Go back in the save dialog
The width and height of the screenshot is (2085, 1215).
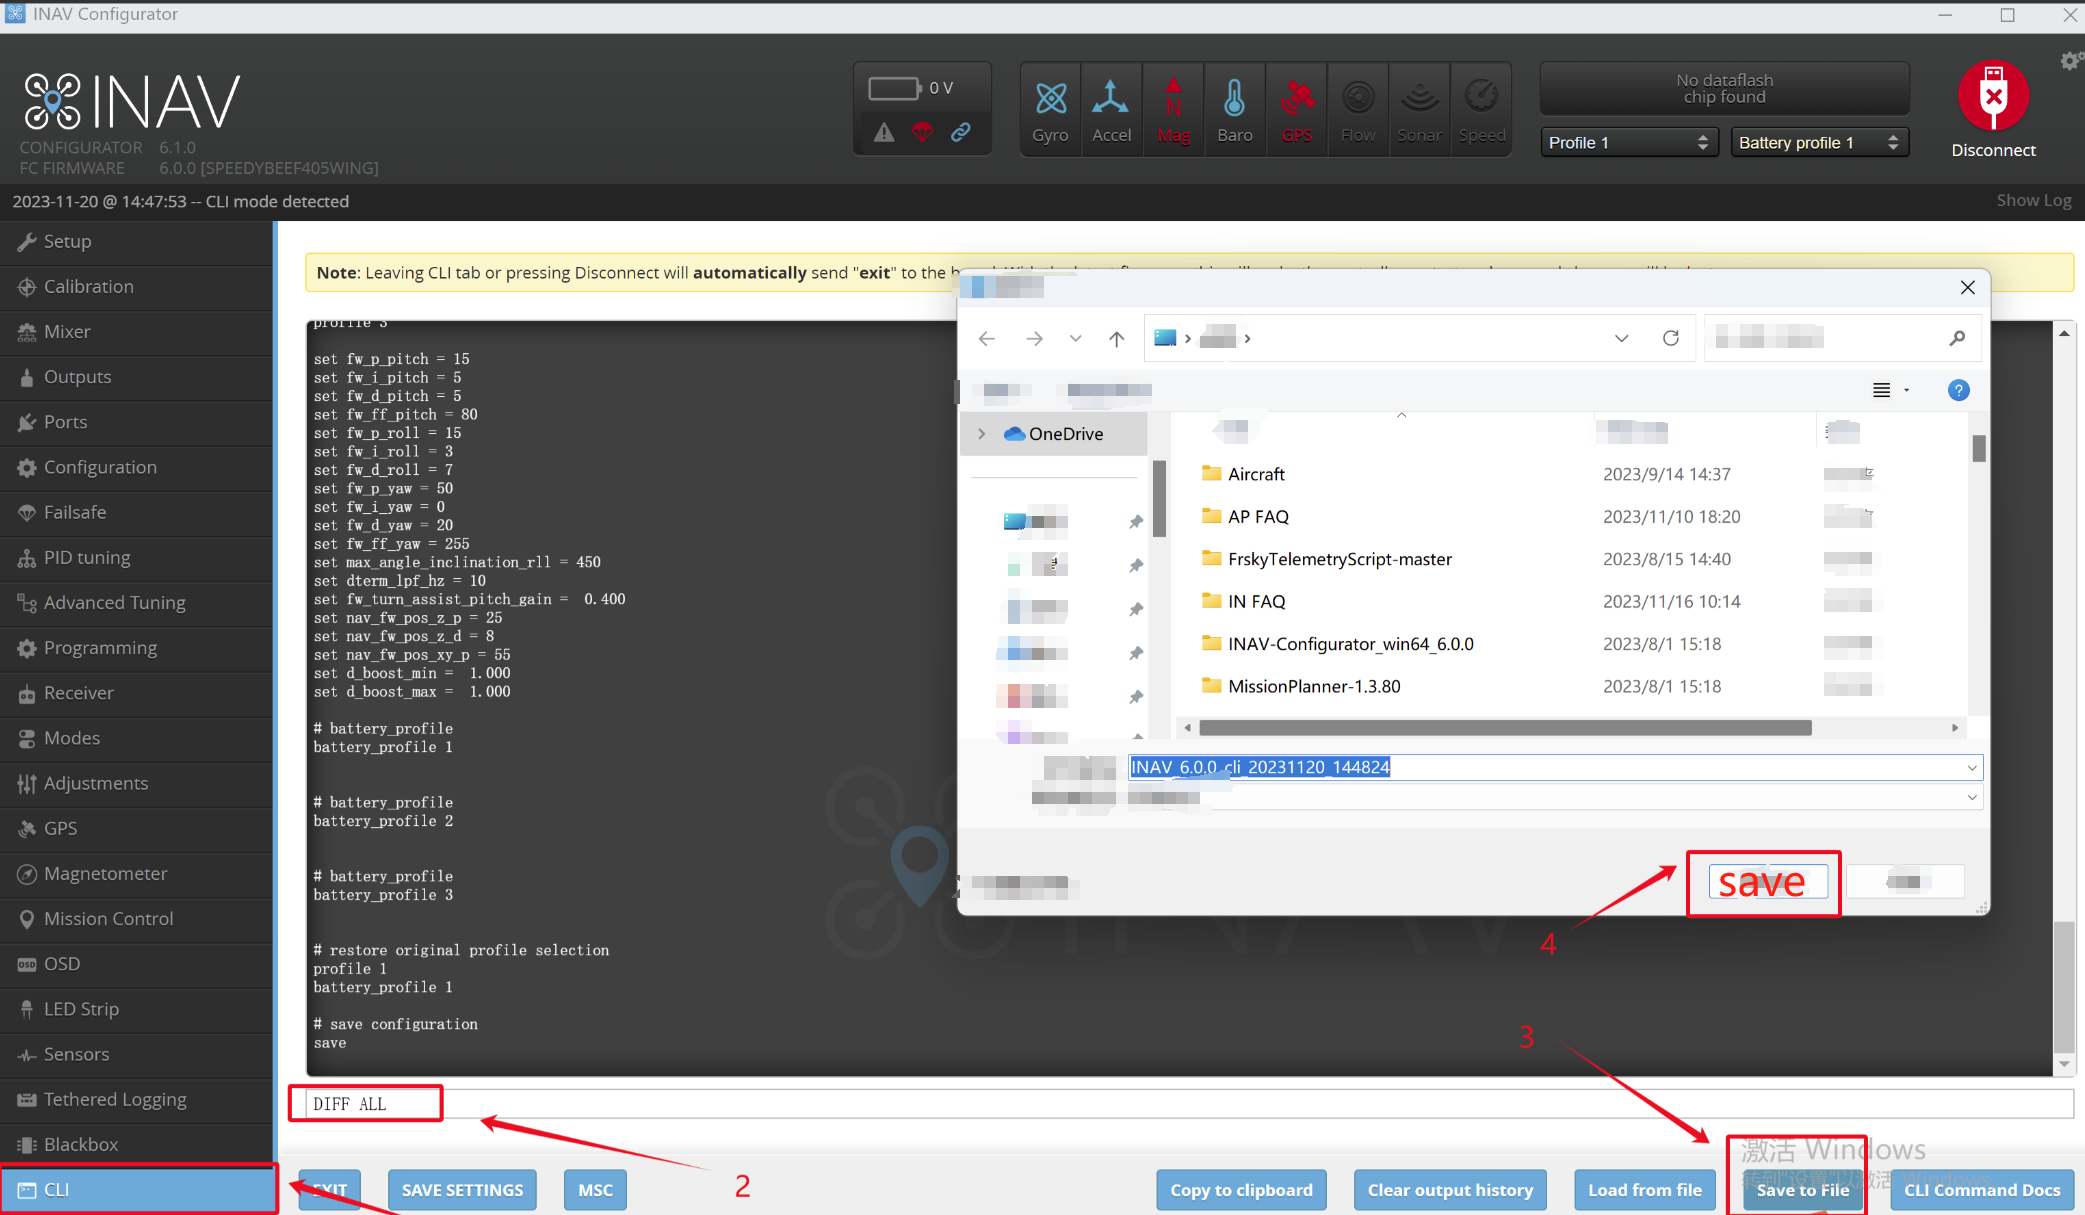click(x=987, y=339)
